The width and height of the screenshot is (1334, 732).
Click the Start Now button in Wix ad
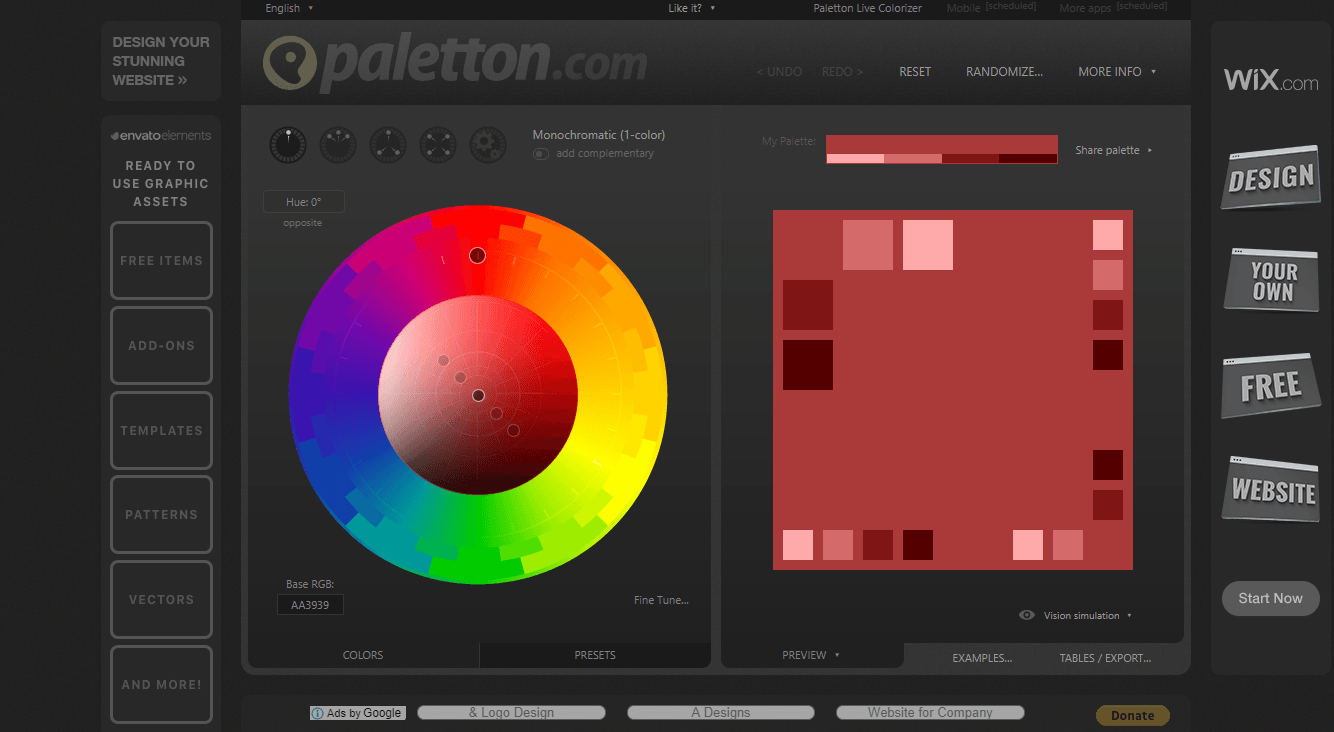point(1271,598)
